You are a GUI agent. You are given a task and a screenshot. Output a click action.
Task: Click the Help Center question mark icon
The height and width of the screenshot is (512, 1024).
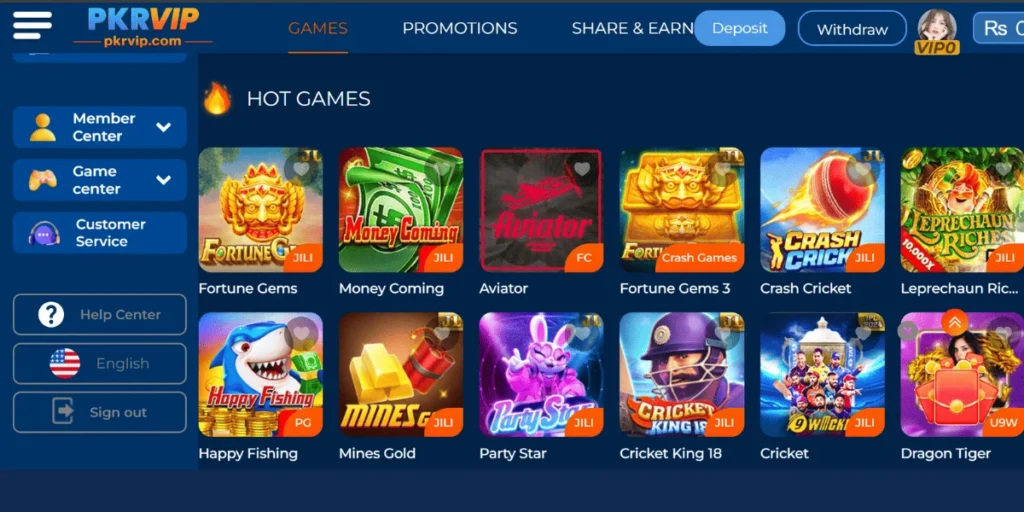[x=51, y=315]
